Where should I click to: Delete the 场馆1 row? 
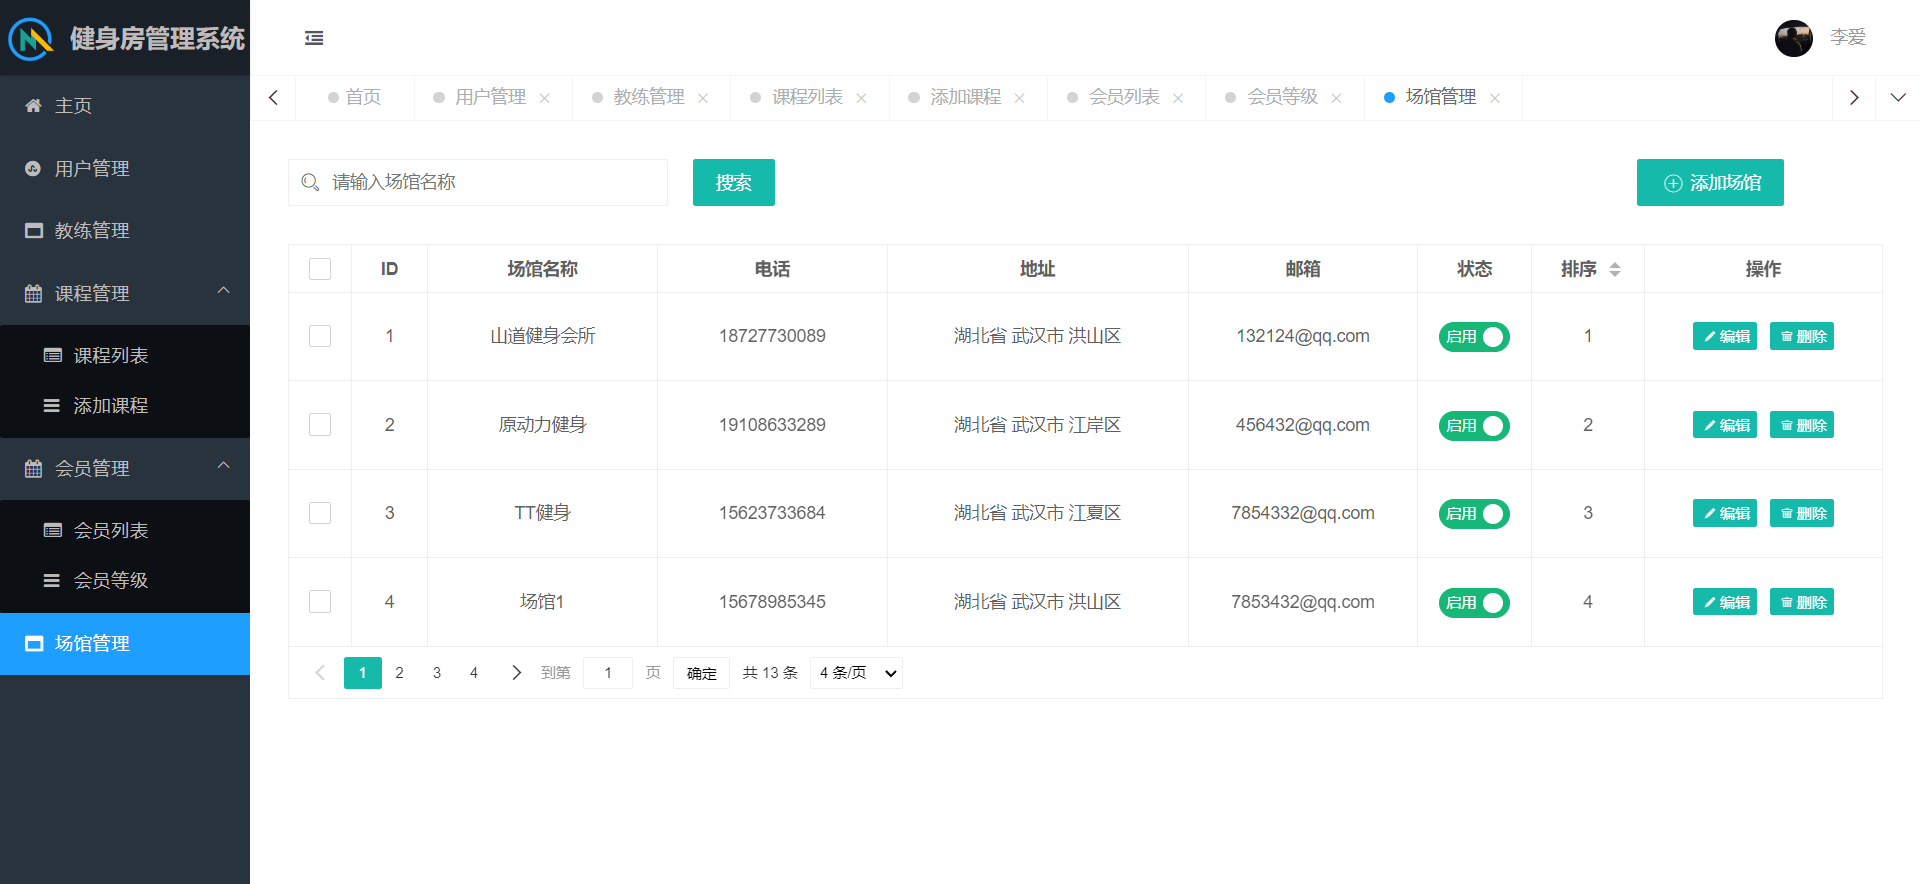(x=1802, y=602)
